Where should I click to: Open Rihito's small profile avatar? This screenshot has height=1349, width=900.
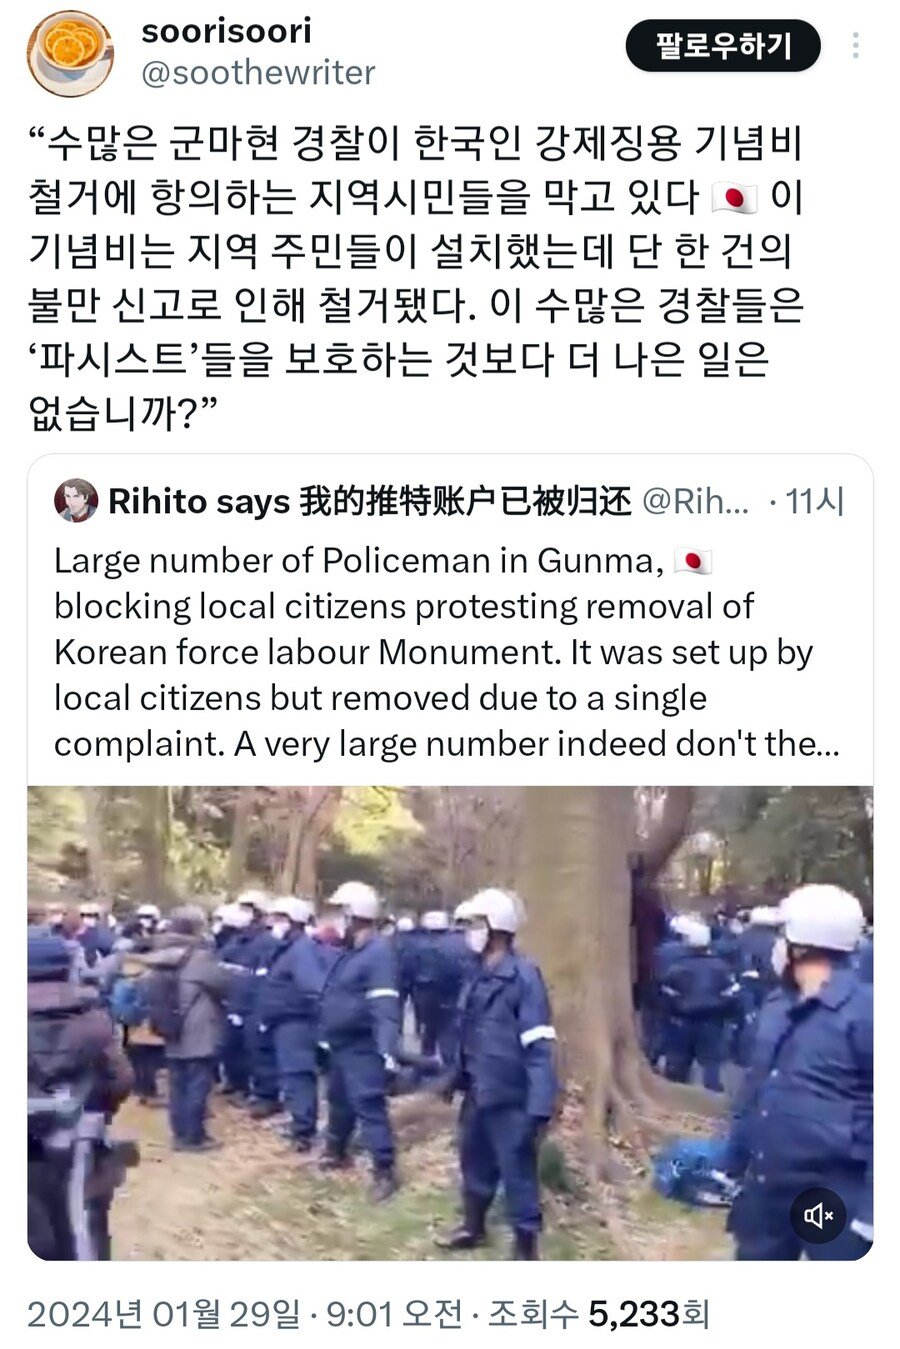click(x=76, y=500)
